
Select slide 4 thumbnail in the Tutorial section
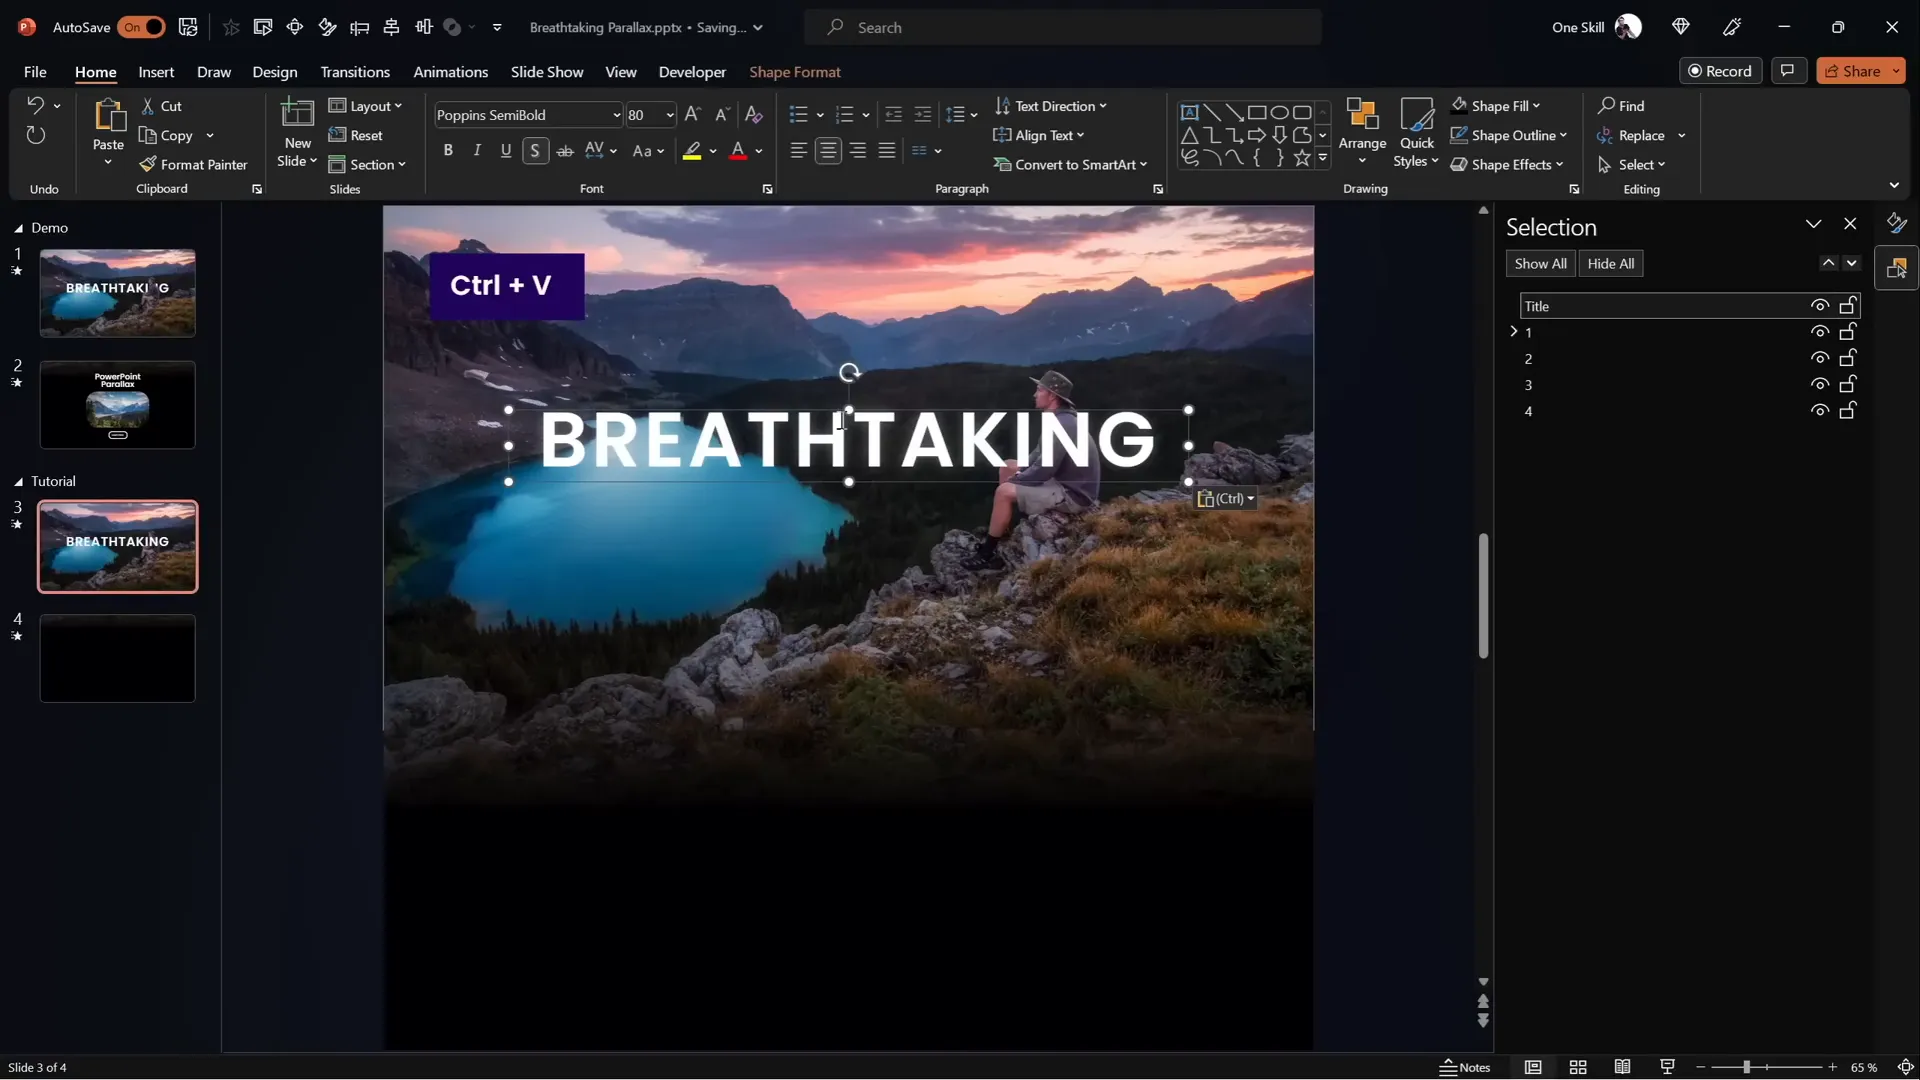[117, 658]
